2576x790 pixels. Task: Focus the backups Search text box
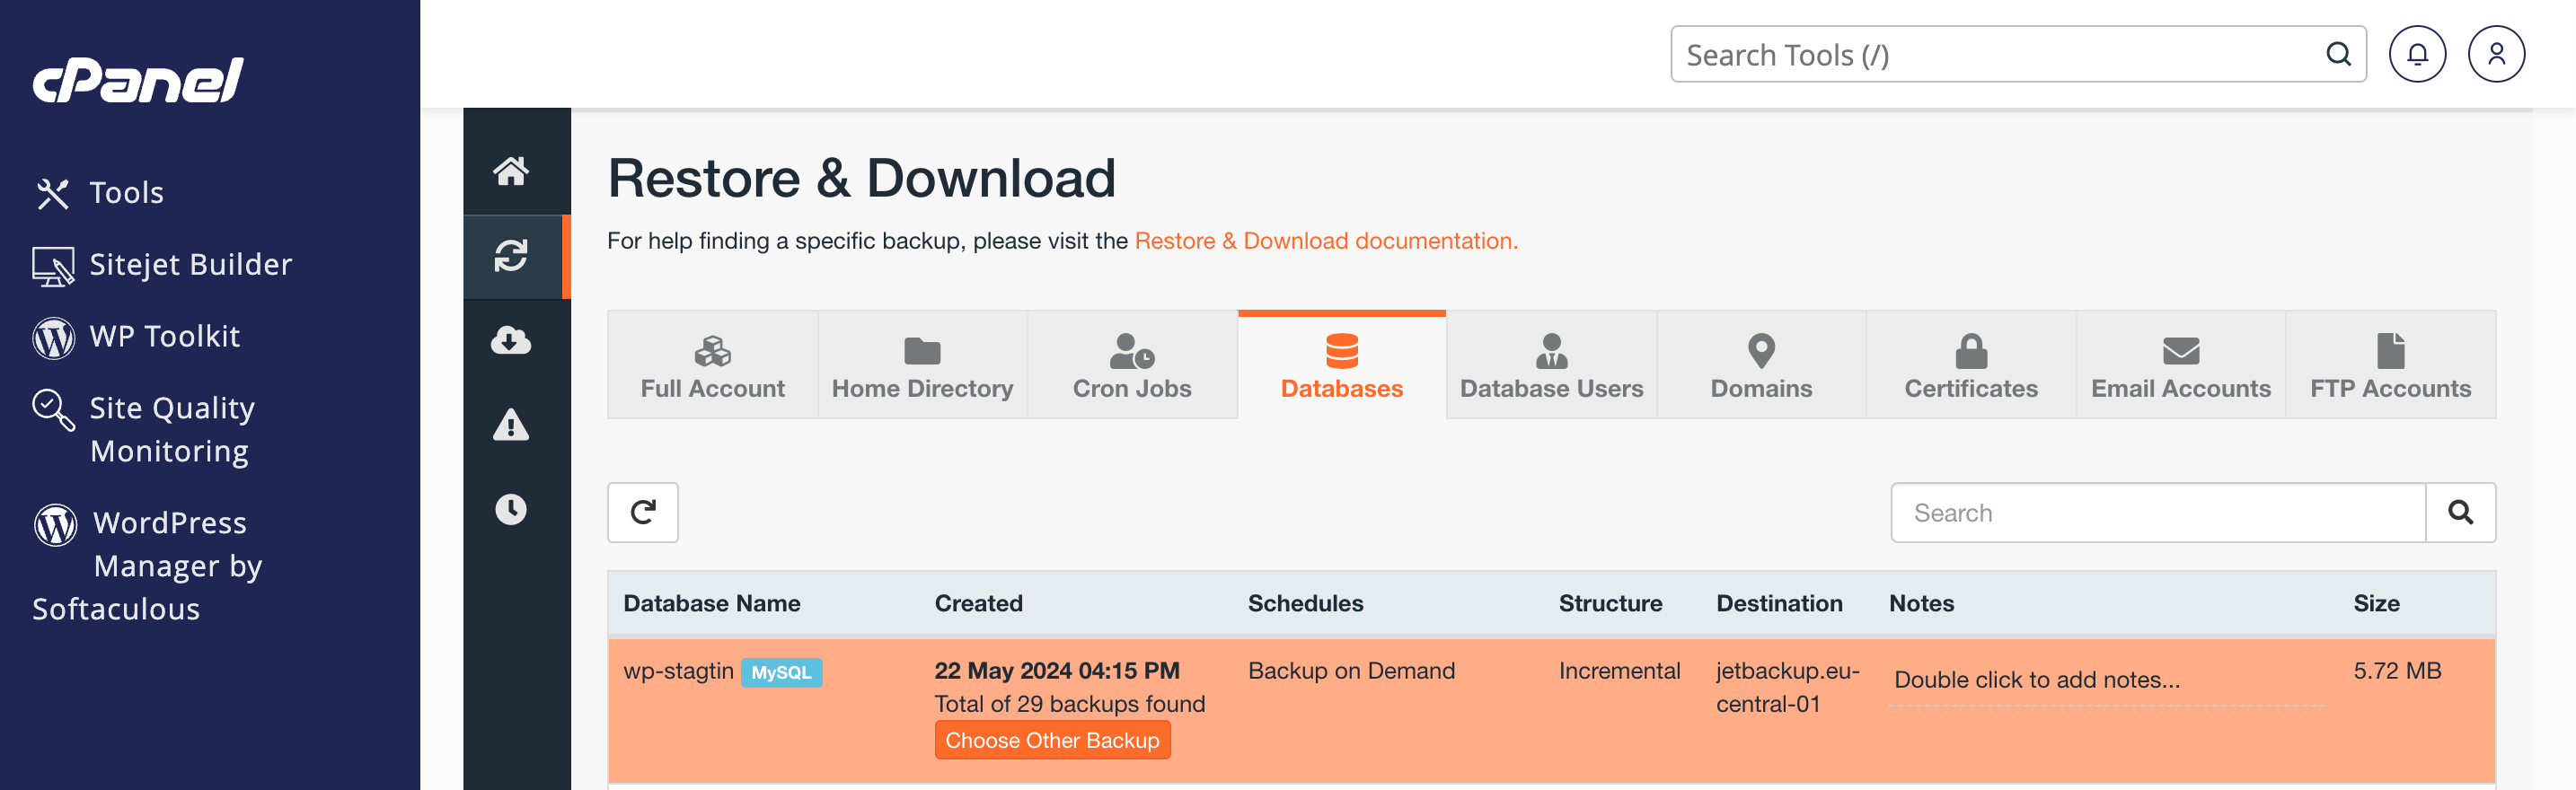click(x=2158, y=512)
